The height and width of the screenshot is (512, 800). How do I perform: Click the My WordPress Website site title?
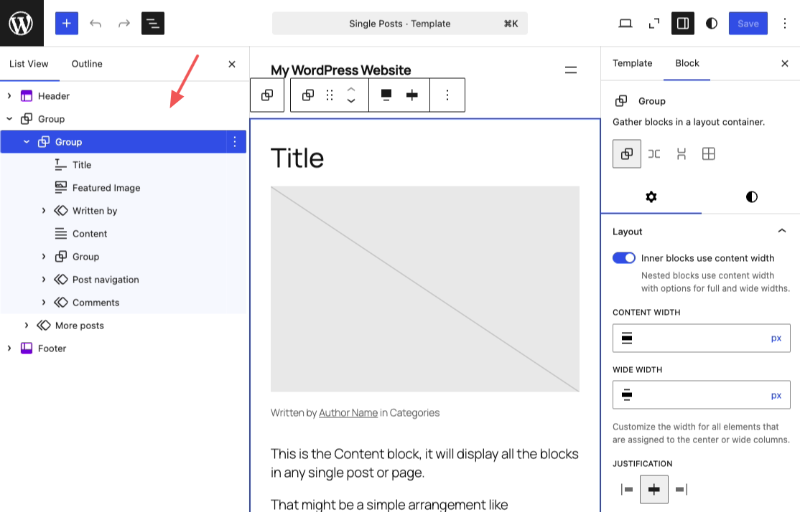[341, 70]
